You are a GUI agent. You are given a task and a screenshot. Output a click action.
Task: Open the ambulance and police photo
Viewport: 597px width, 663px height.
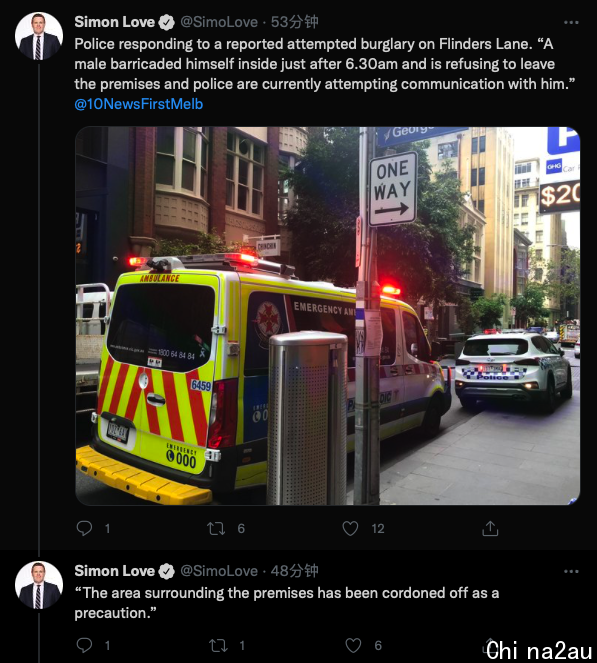click(x=328, y=316)
